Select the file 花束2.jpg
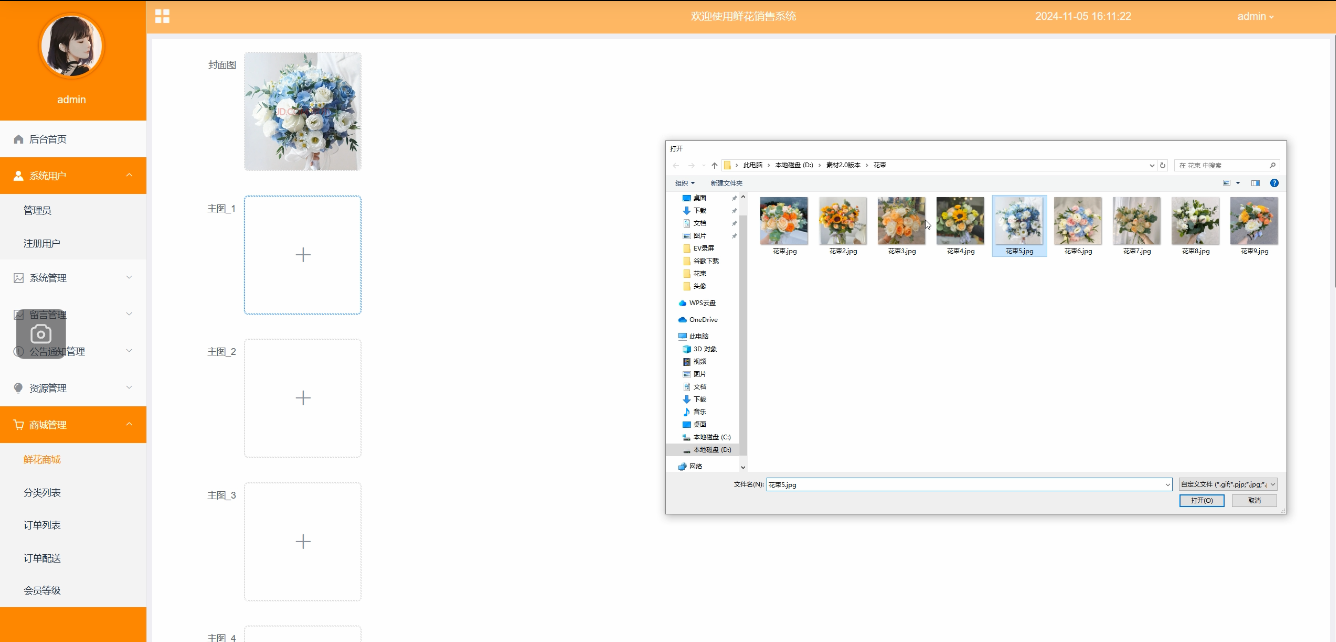 pyautogui.click(x=843, y=226)
